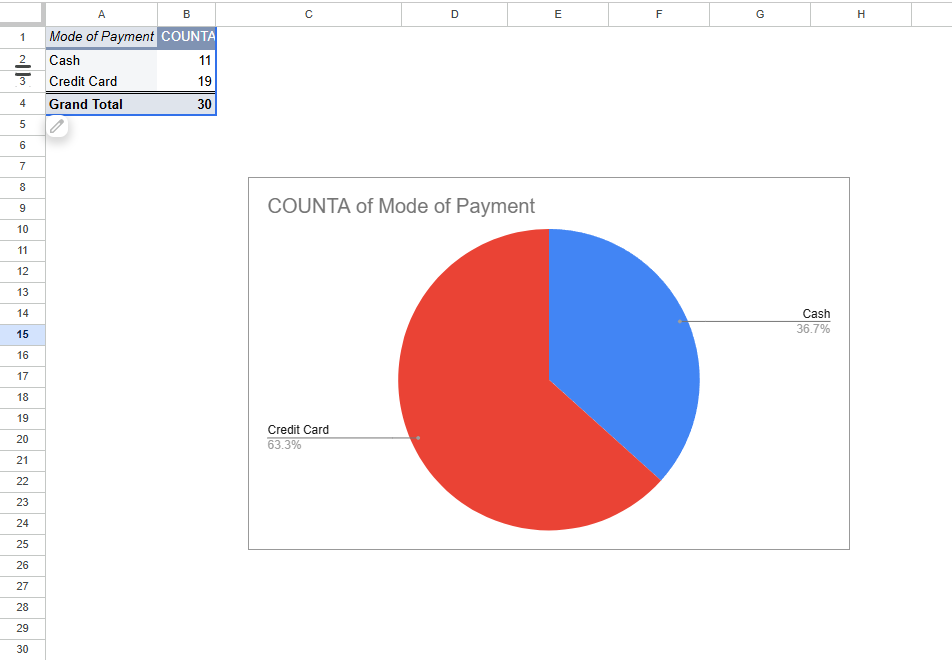The width and height of the screenshot is (952, 660).
Task: Click the select-all corner box
Action: (22, 13)
